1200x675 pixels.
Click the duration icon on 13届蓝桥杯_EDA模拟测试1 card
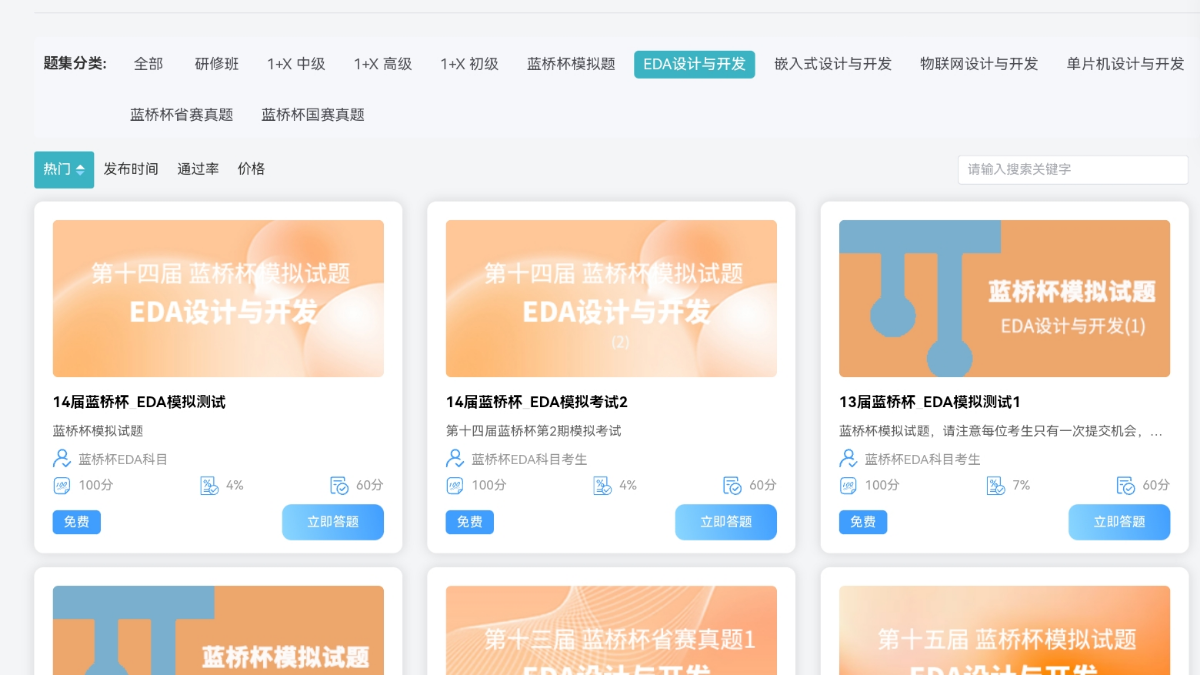[1125, 485]
